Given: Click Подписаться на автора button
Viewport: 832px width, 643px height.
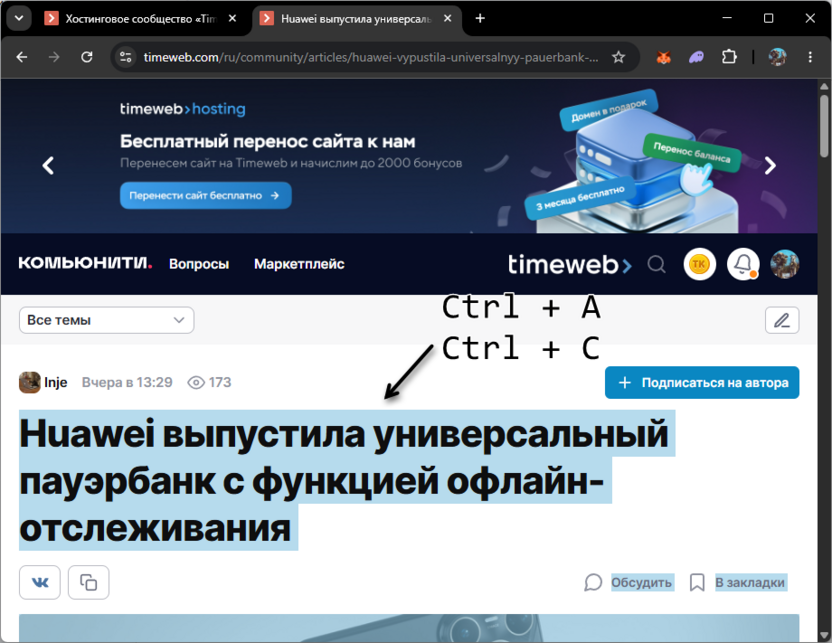Looking at the screenshot, I should (701, 383).
